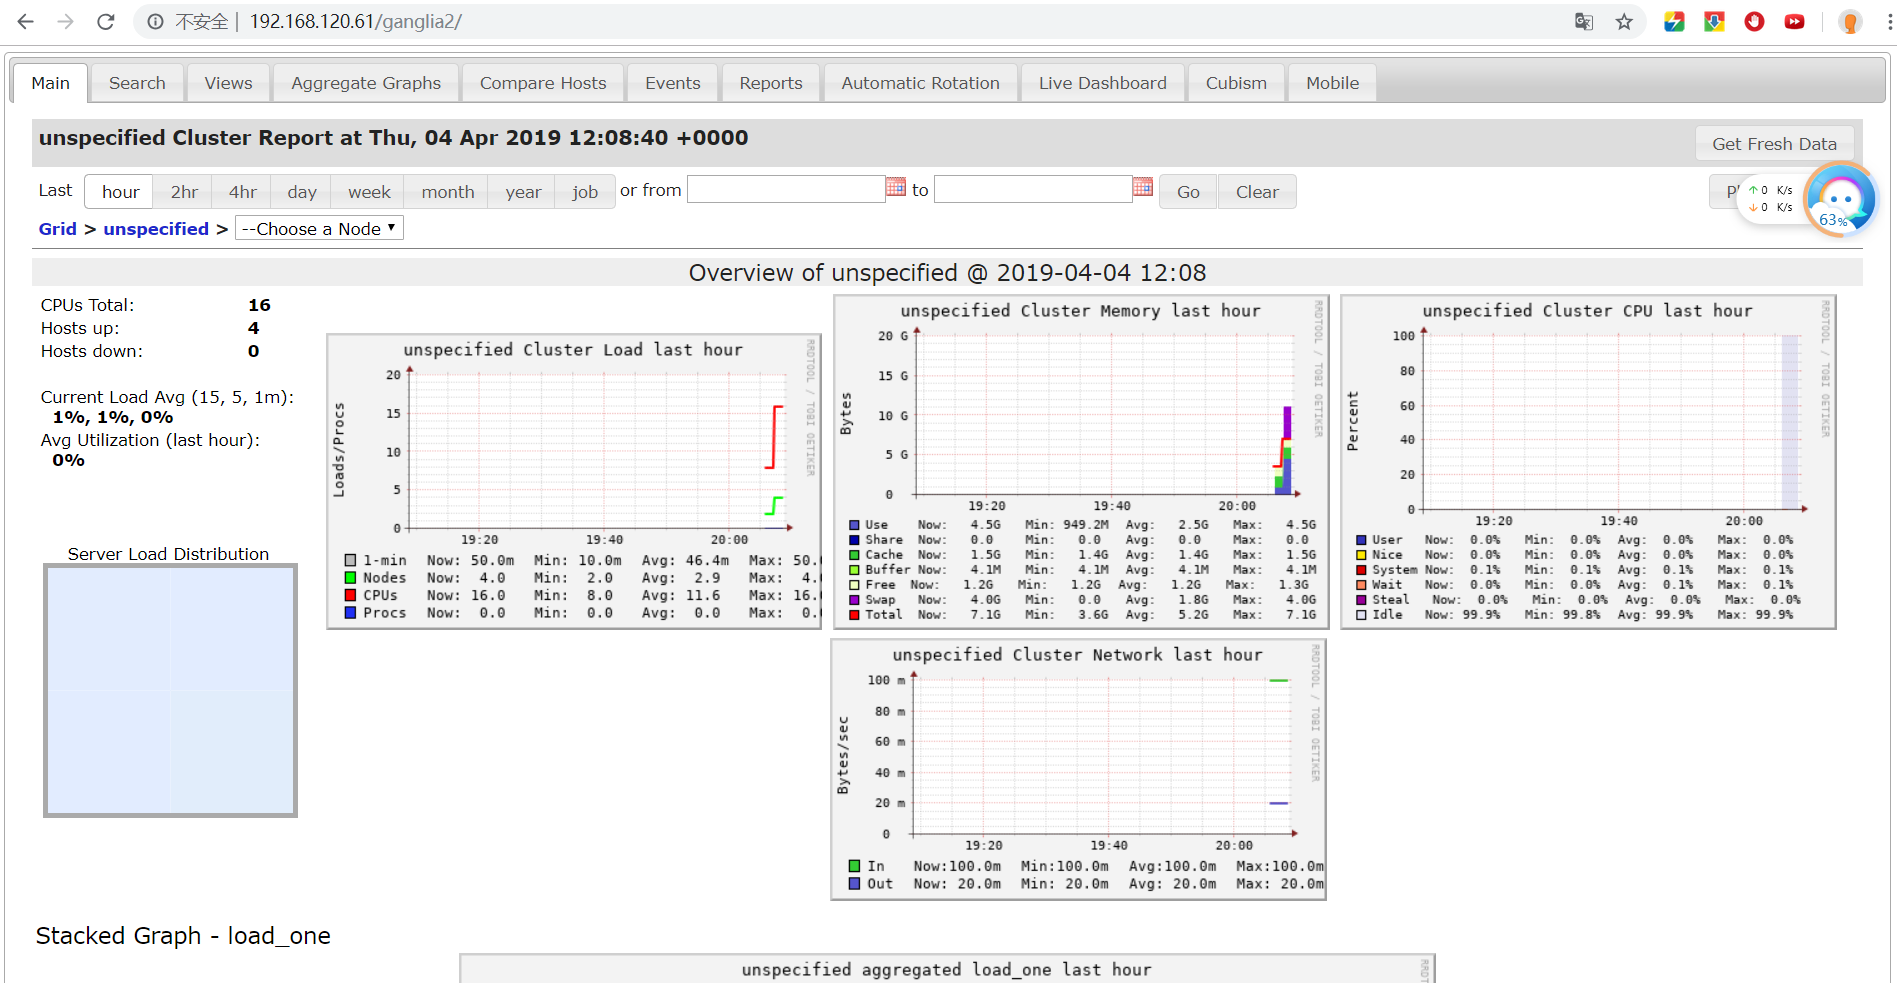The height and width of the screenshot is (983, 1897).
Task: Open the Compare Hosts tab
Action: click(x=543, y=83)
